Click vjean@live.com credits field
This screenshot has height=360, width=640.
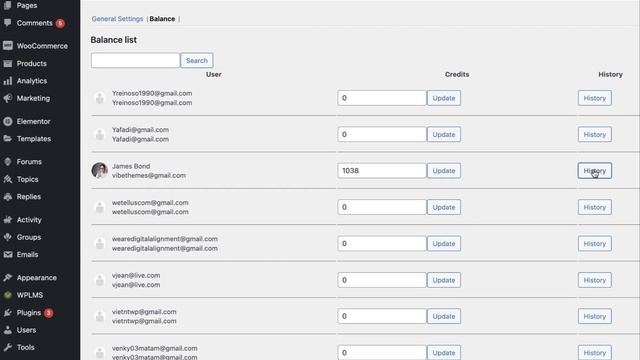click(x=382, y=280)
